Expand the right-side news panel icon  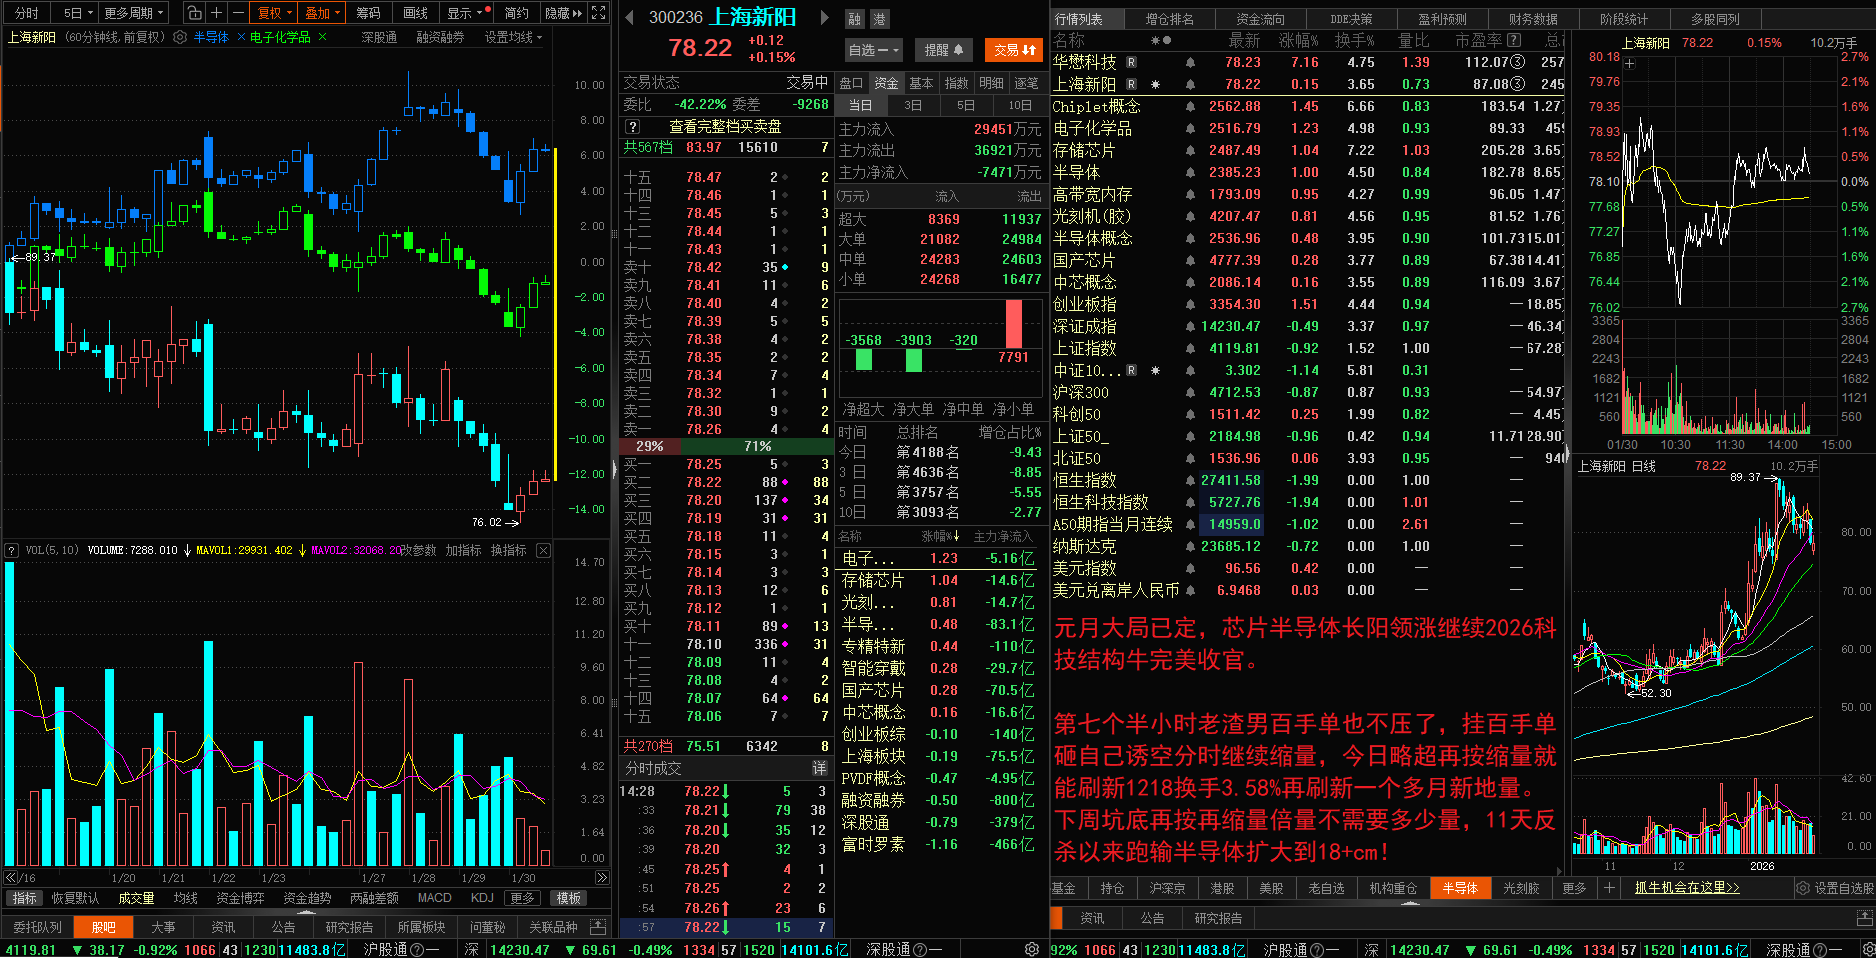(x=1865, y=918)
